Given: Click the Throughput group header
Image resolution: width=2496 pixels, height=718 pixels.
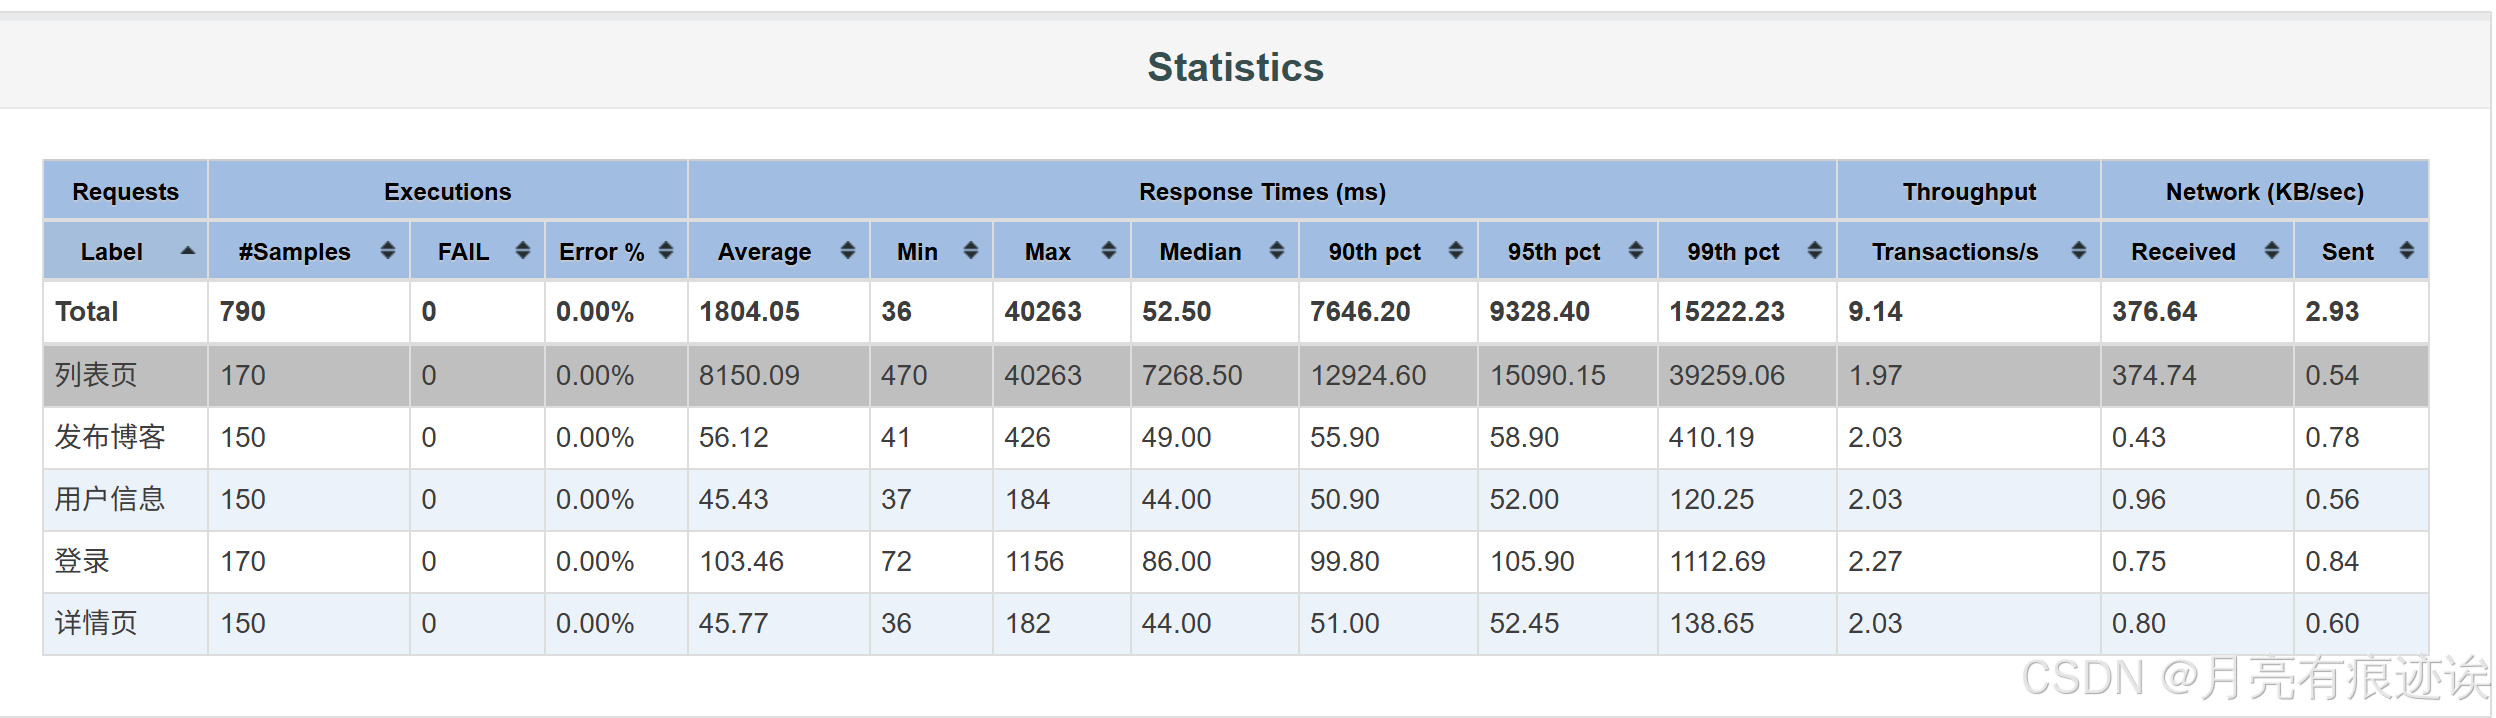Looking at the screenshot, I should pyautogui.click(x=1969, y=191).
